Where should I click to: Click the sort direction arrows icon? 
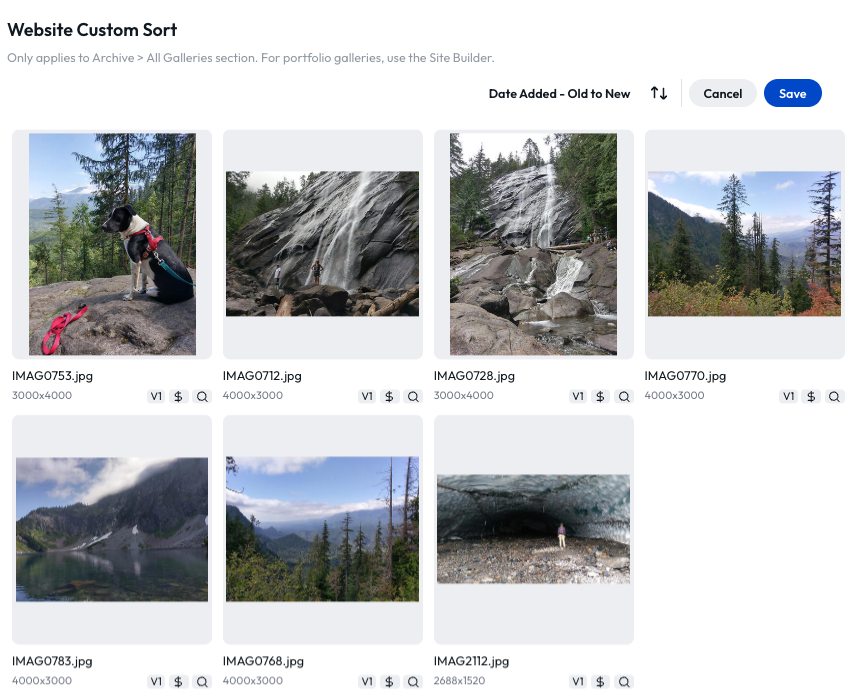659,93
